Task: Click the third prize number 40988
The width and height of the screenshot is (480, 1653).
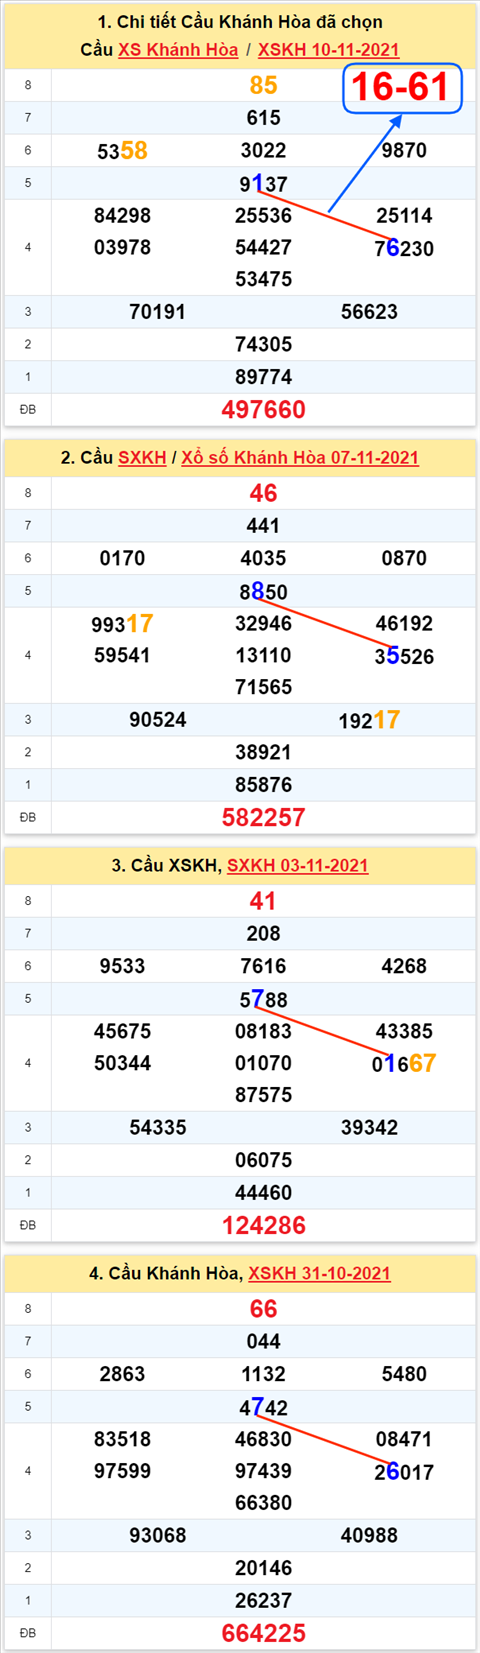Action: pos(370,1536)
